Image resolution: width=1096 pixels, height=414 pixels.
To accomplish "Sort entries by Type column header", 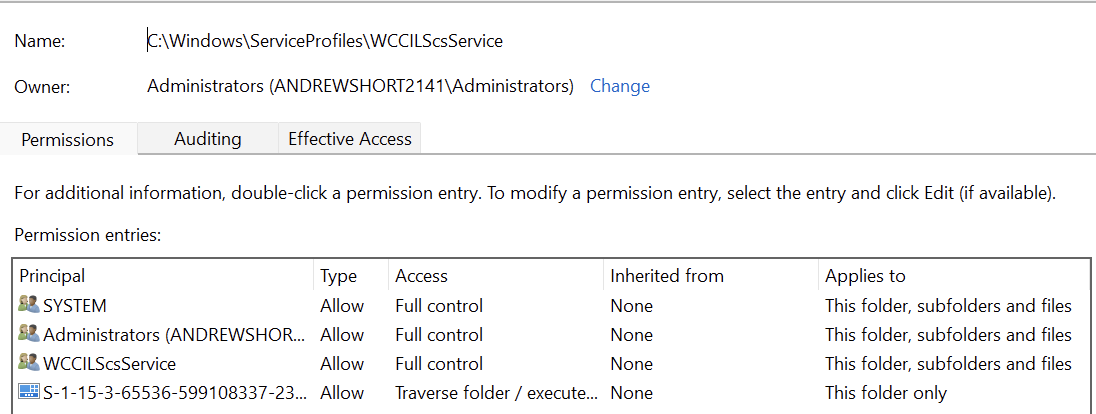I will pos(338,276).
